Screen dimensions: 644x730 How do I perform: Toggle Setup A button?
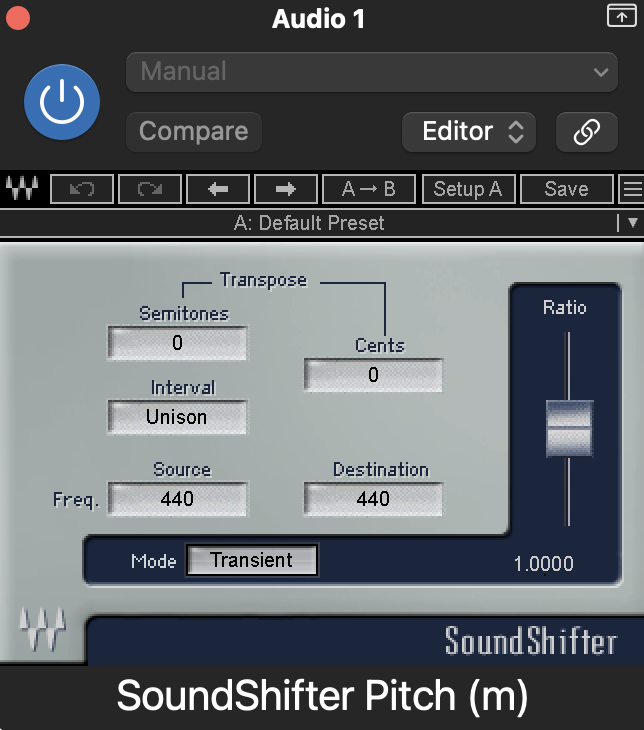[x=468, y=189]
